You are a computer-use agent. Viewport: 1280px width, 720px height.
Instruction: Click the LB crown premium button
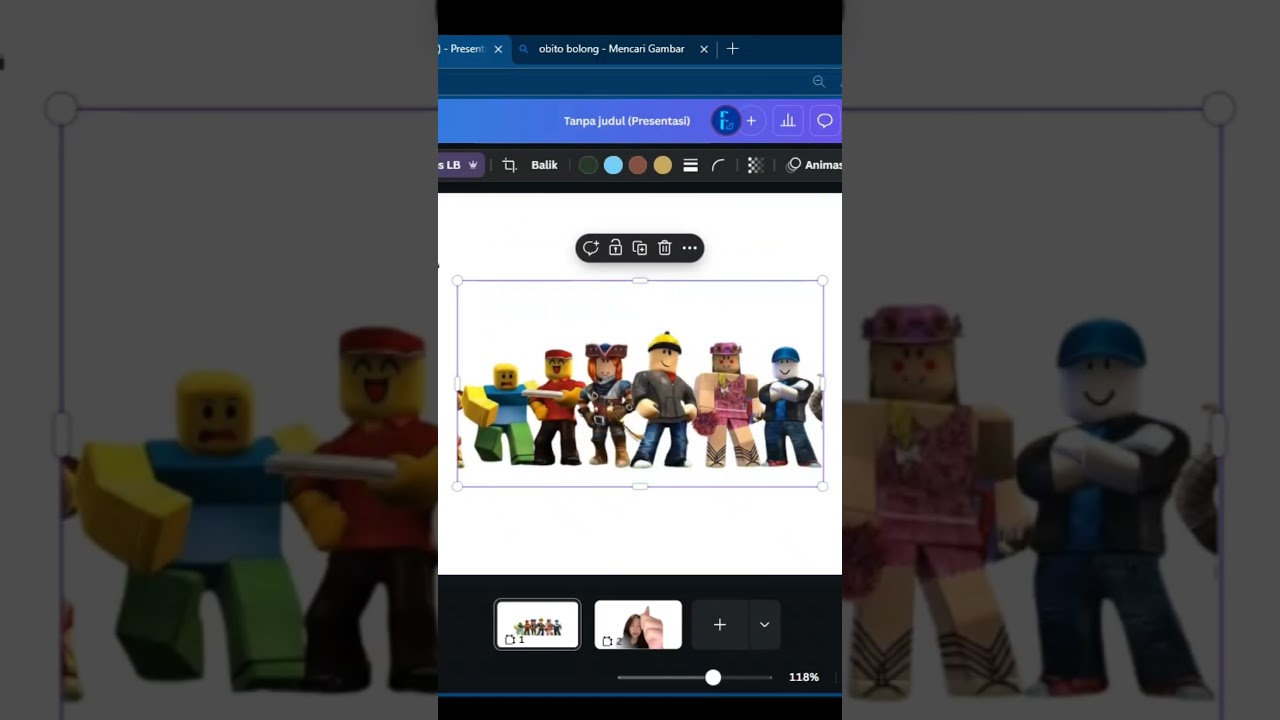click(x=461, y=165)
